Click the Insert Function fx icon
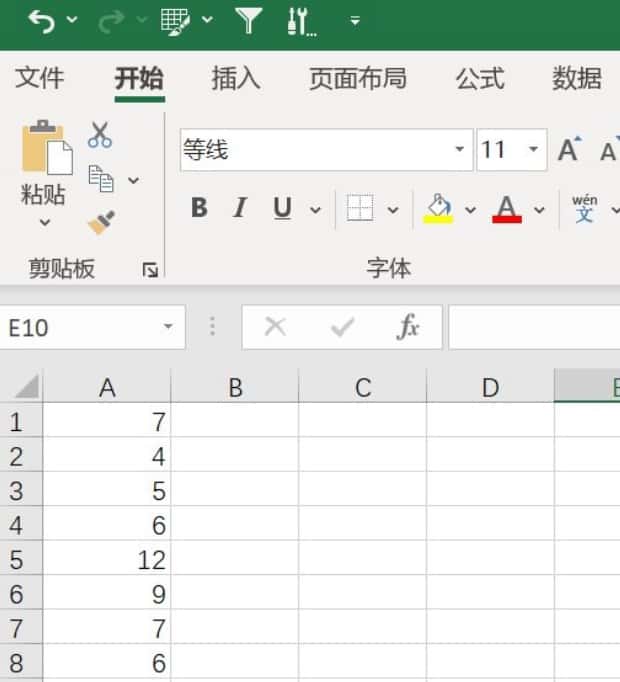The width and height of the screenshot is (620, 682). (408, 327)
